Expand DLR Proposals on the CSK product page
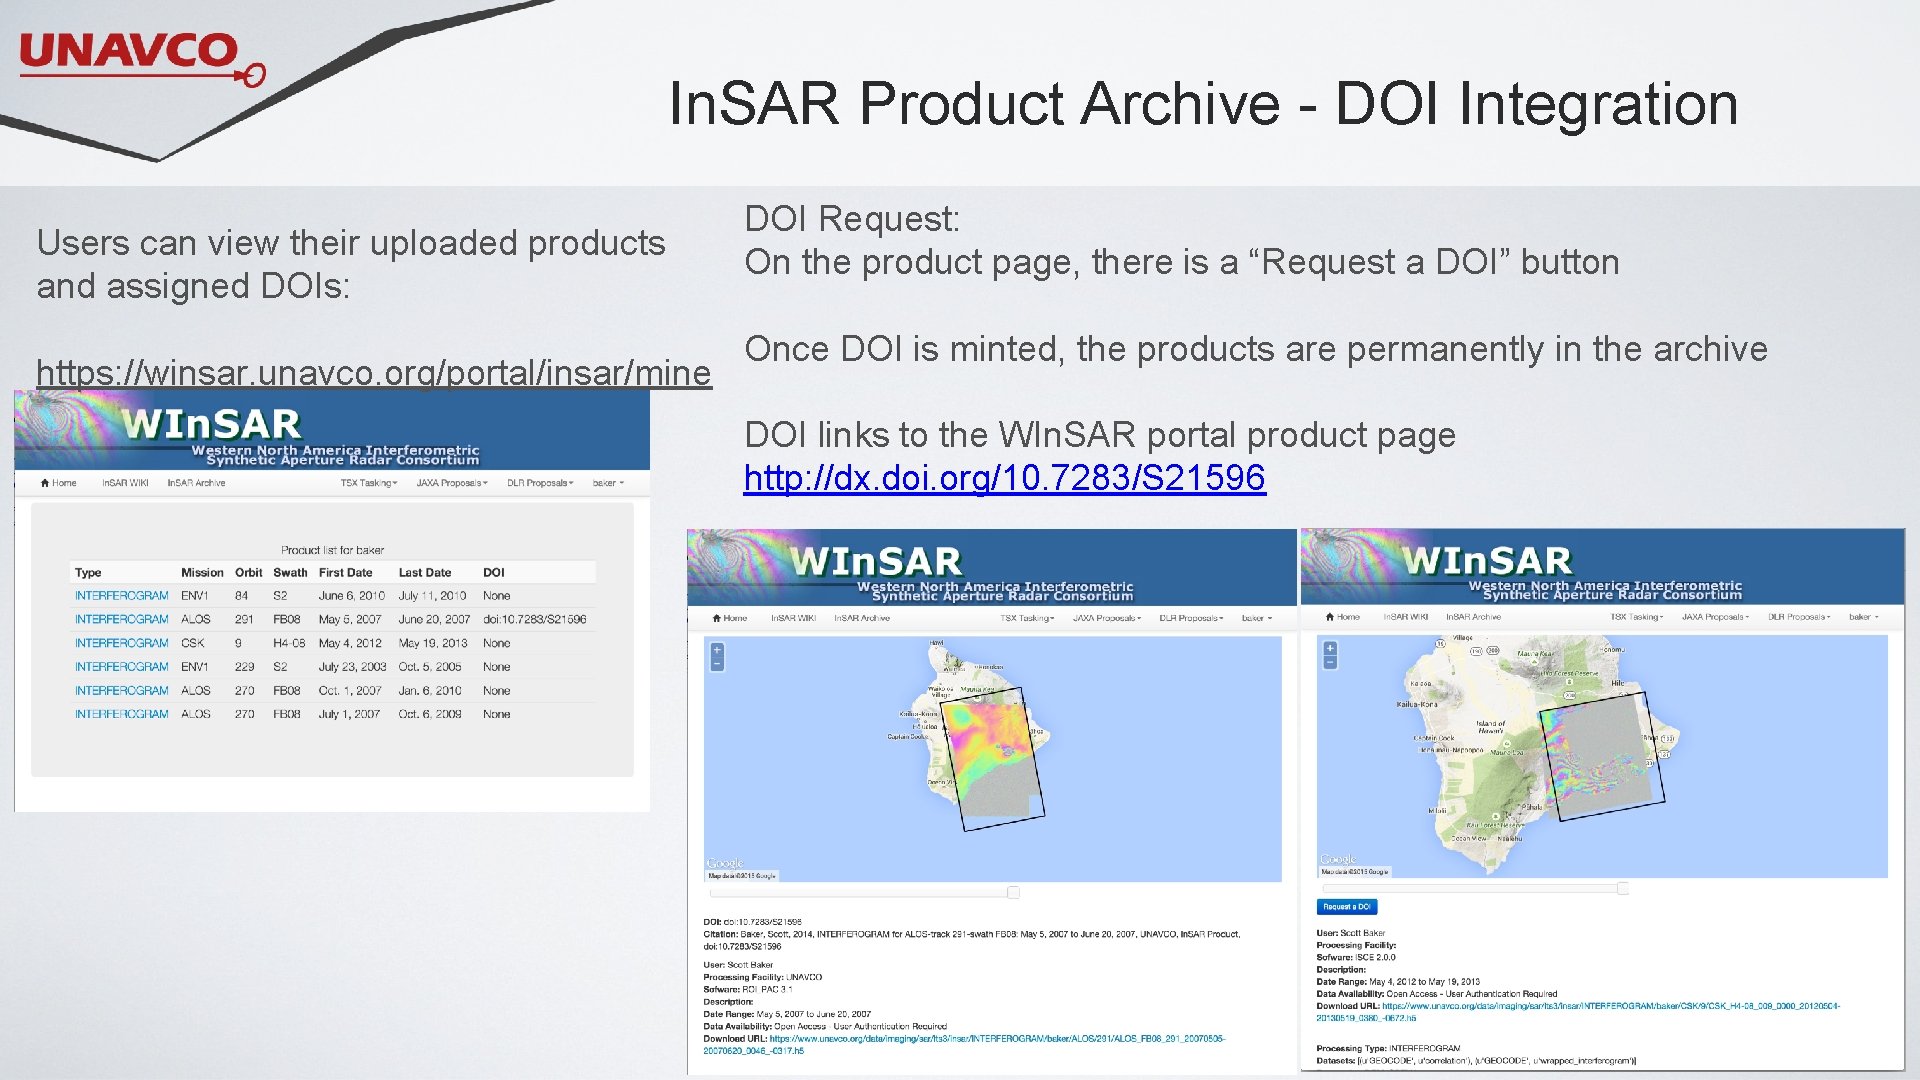 point(1800,617)
